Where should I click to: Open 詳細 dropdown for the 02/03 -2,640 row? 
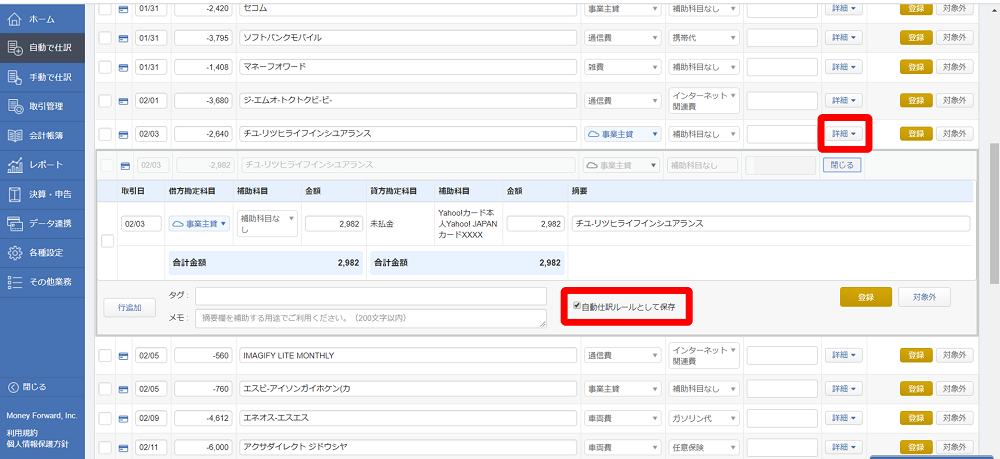(x=840, y=134)
